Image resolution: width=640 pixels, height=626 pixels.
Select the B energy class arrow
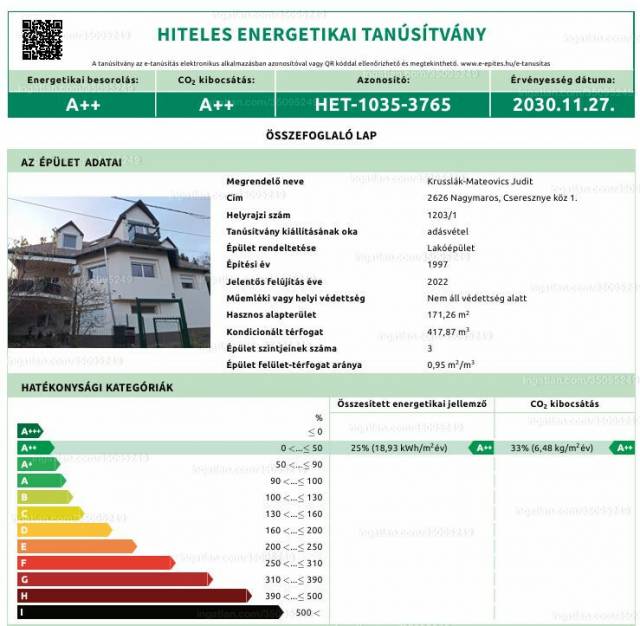pos(45,497)
